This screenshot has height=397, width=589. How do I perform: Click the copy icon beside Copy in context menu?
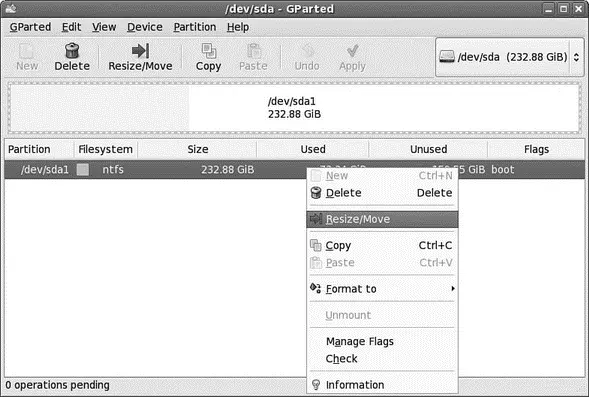click(x=316, y=245)
